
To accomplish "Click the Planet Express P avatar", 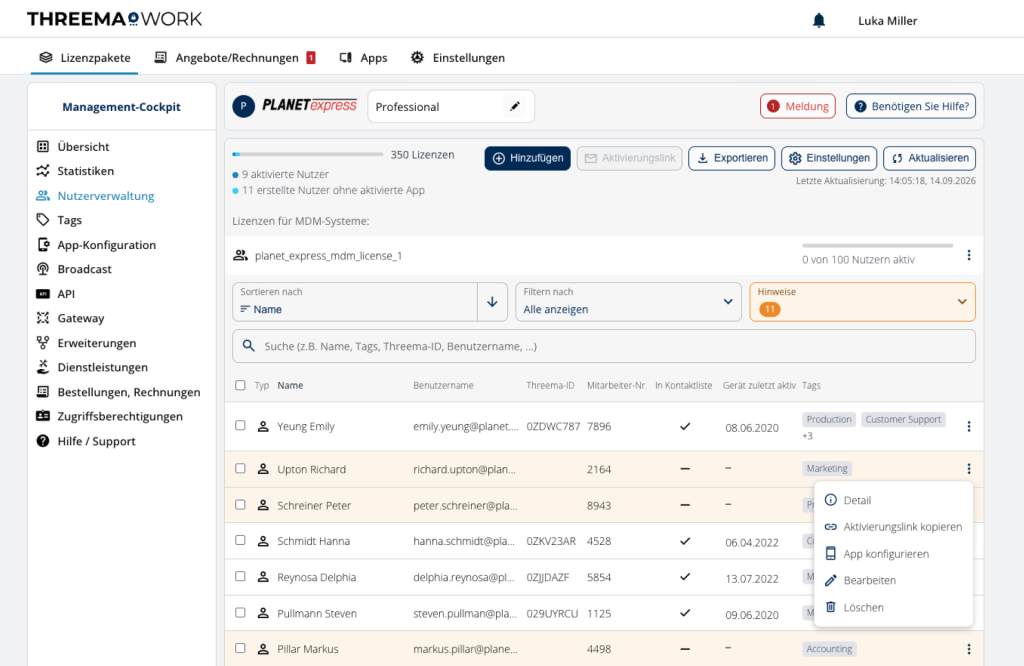I will coord(244,106).
